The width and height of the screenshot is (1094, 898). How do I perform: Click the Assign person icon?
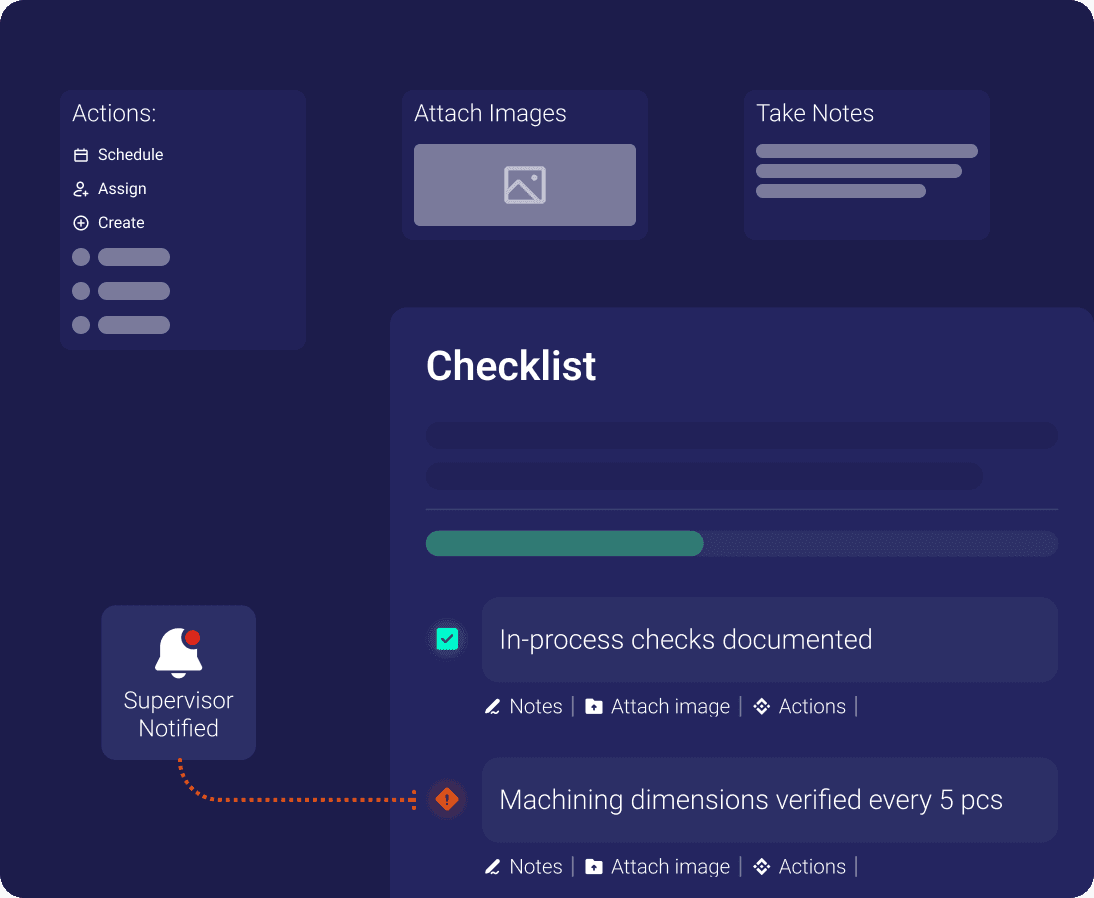point(81,189)
